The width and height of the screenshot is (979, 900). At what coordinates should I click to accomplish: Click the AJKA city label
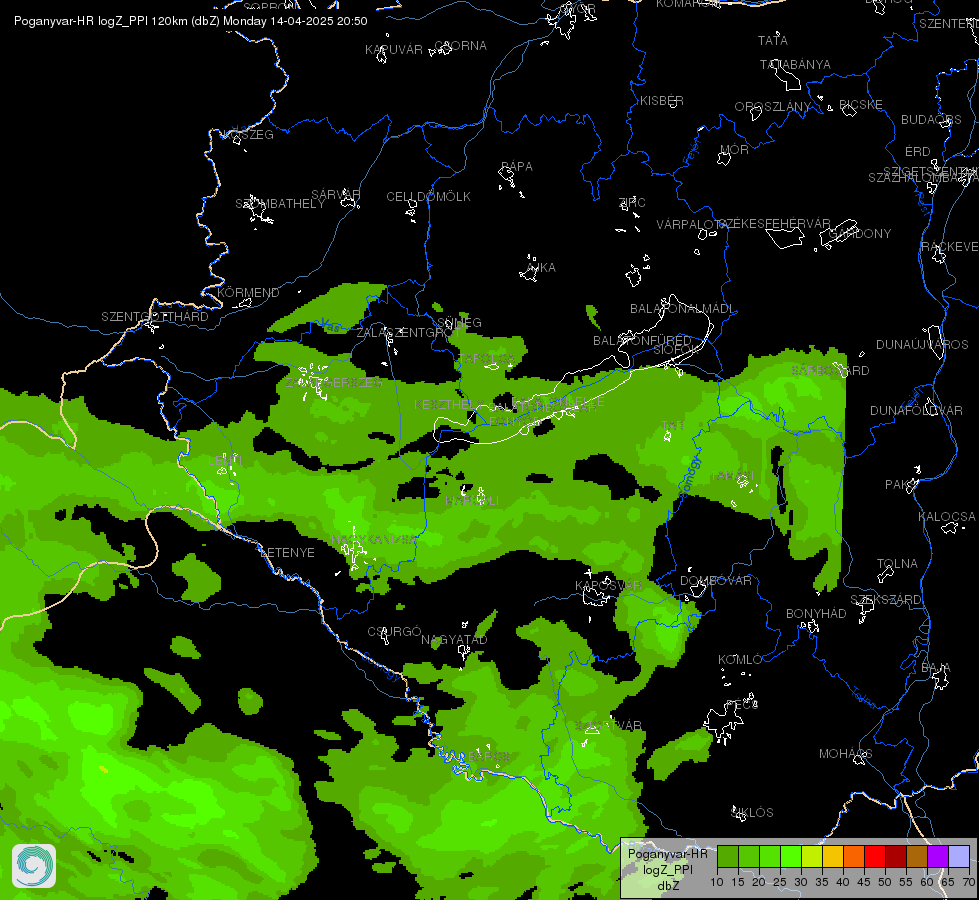coord(541,268)
